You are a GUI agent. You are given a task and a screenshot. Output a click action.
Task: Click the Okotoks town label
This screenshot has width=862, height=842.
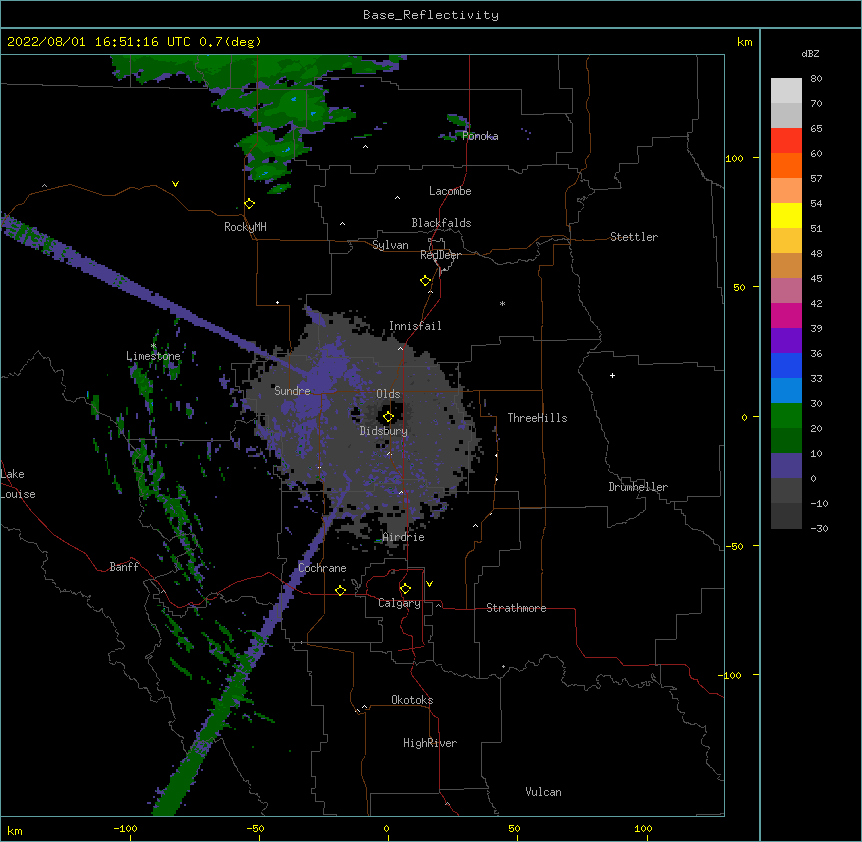pyautogui.click(x=412, y=700)
